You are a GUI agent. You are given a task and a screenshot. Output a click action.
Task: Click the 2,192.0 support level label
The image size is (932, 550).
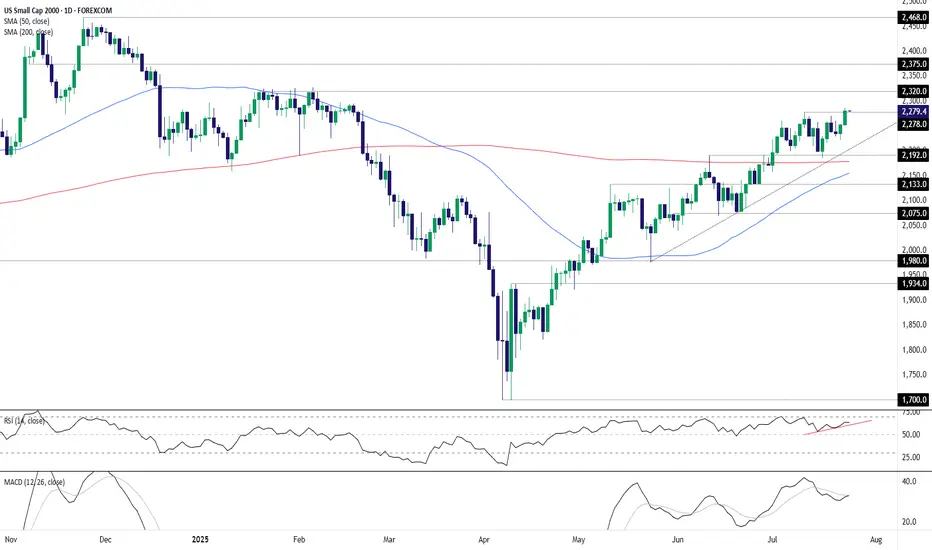click(914, 155)
